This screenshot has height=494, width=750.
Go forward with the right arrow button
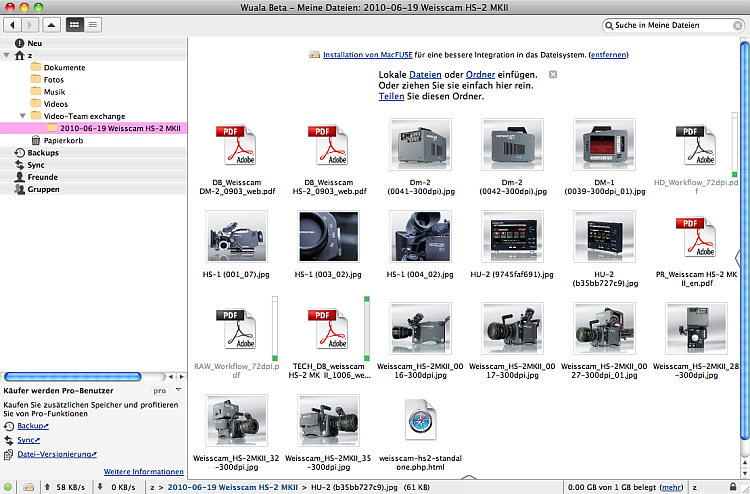point(30,25)
